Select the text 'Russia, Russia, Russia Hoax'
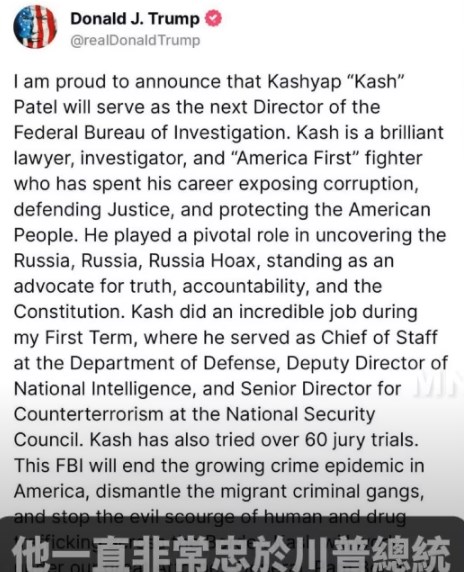 tap(135, 261)
